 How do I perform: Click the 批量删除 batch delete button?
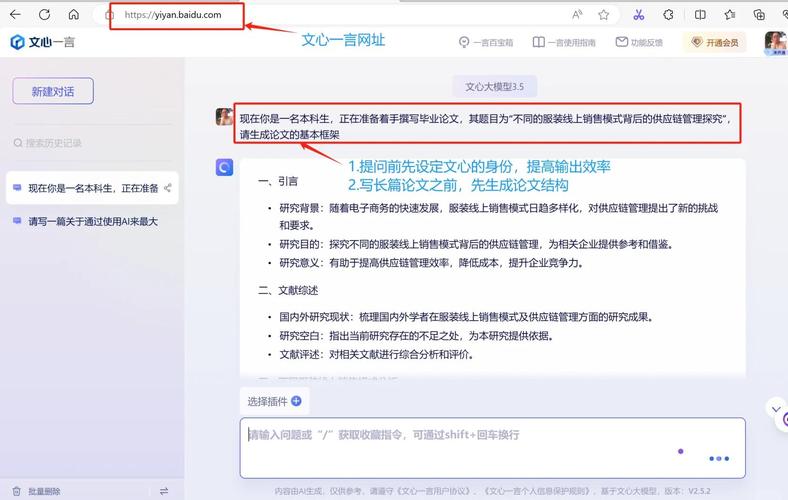pos(37,491)
